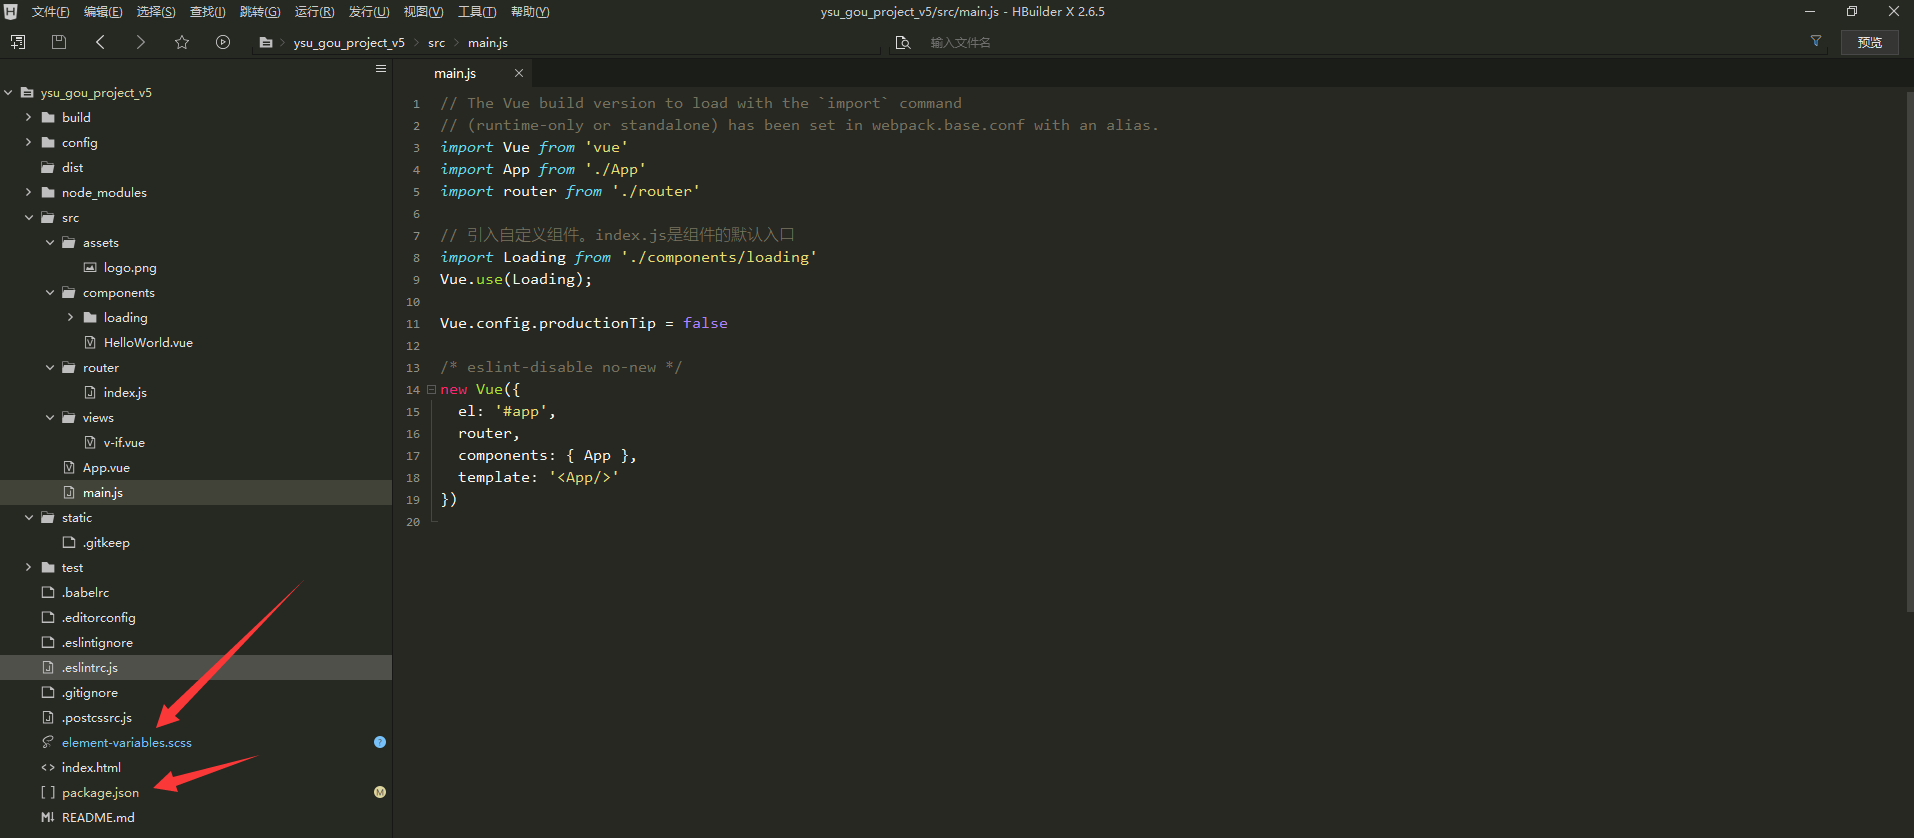
Task: Open the 工具(T) menu
Action: coord(476,12)
